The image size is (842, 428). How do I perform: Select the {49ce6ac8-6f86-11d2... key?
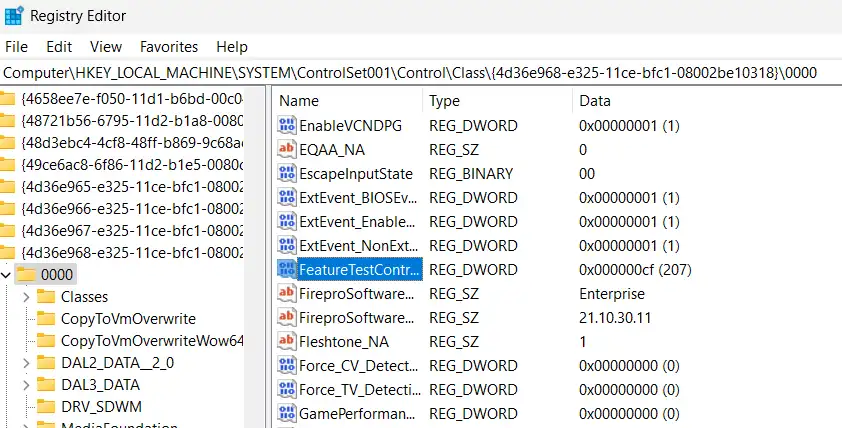pos(132,165)
